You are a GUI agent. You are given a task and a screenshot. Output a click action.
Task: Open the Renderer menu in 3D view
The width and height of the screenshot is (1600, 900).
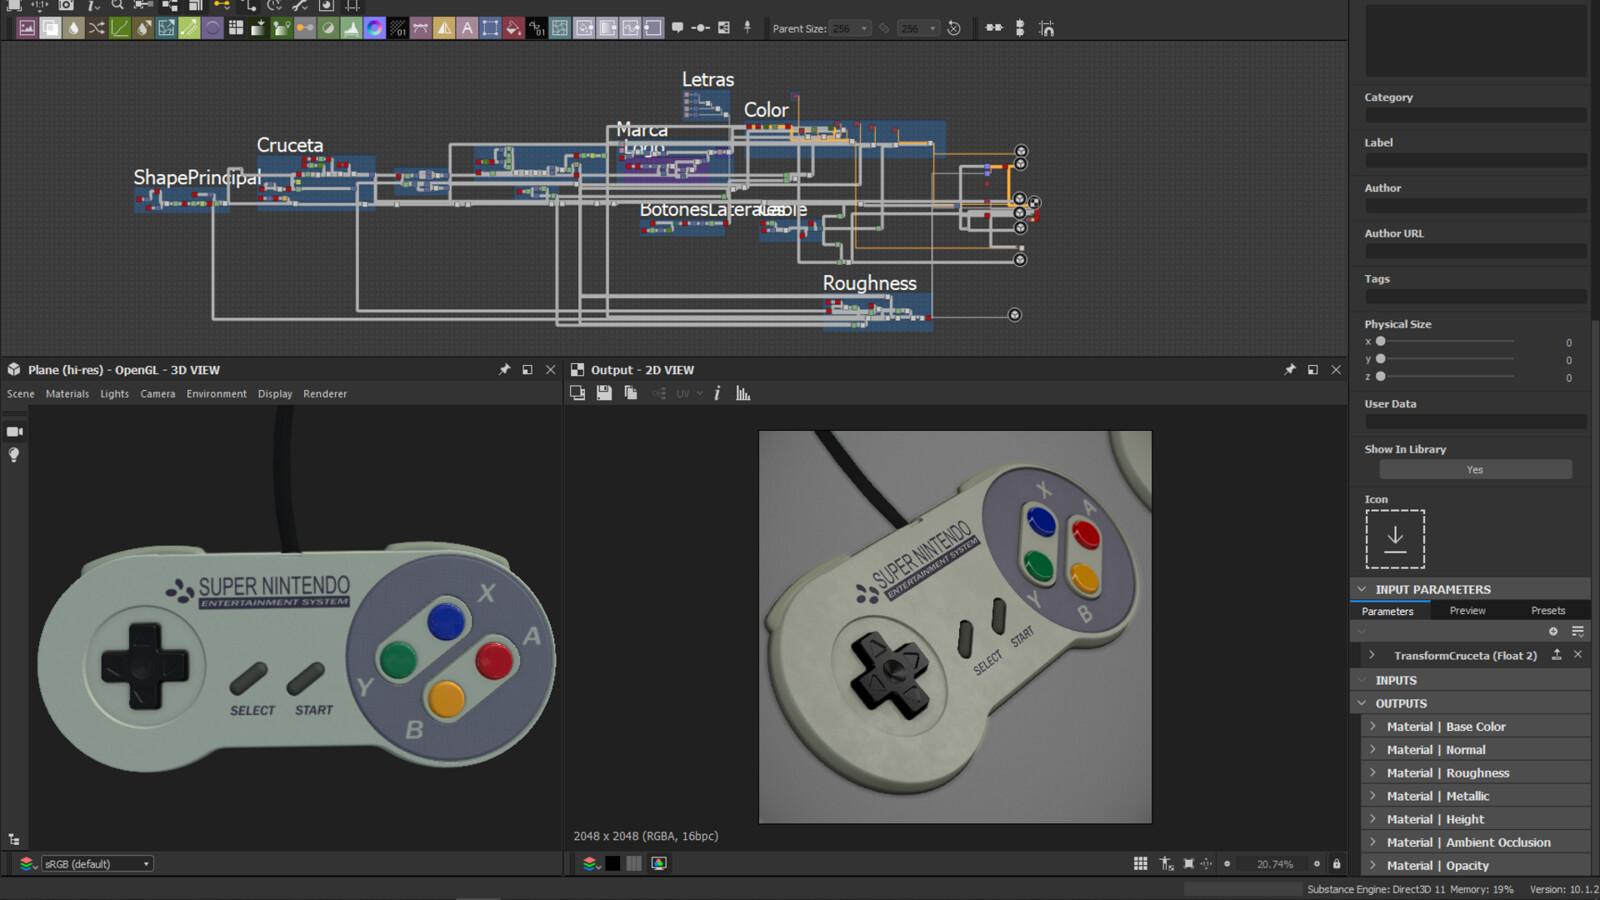coord(325,394)
